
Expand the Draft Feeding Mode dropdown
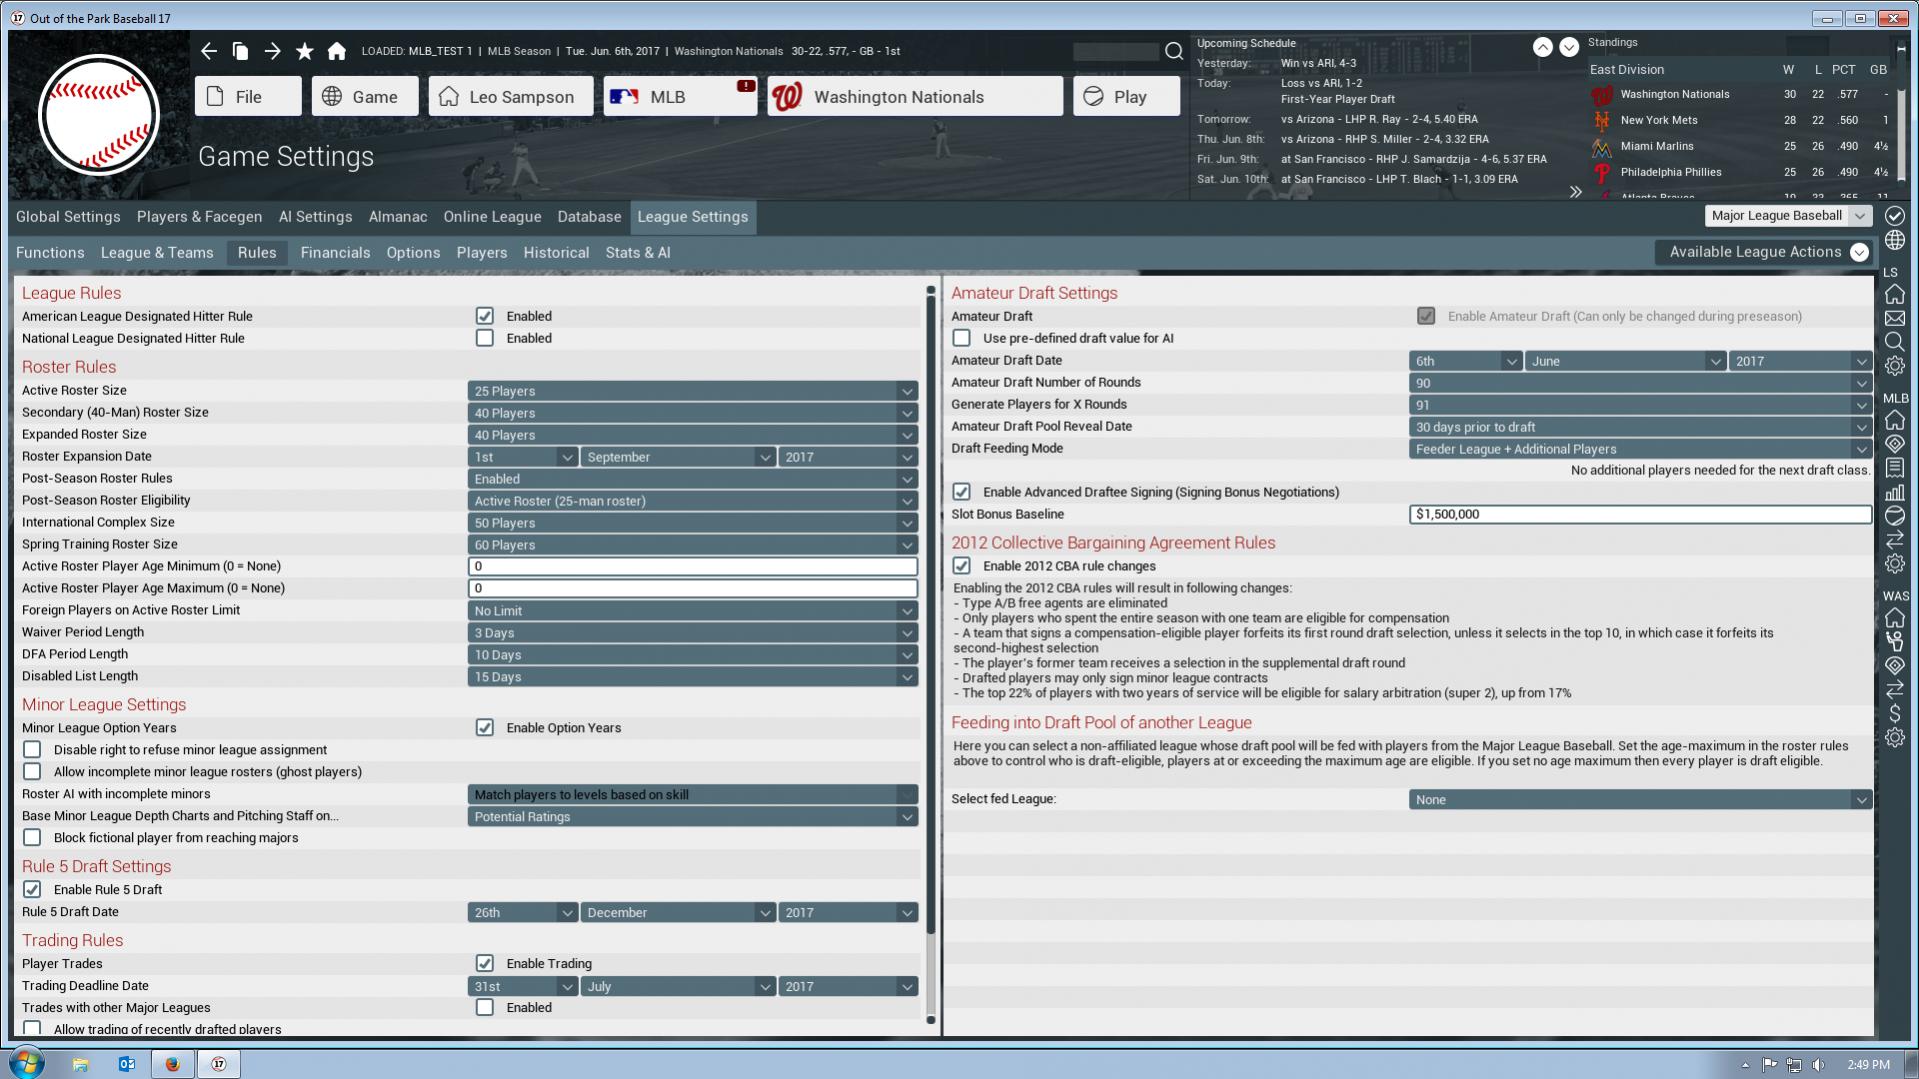coord(1639,449)
